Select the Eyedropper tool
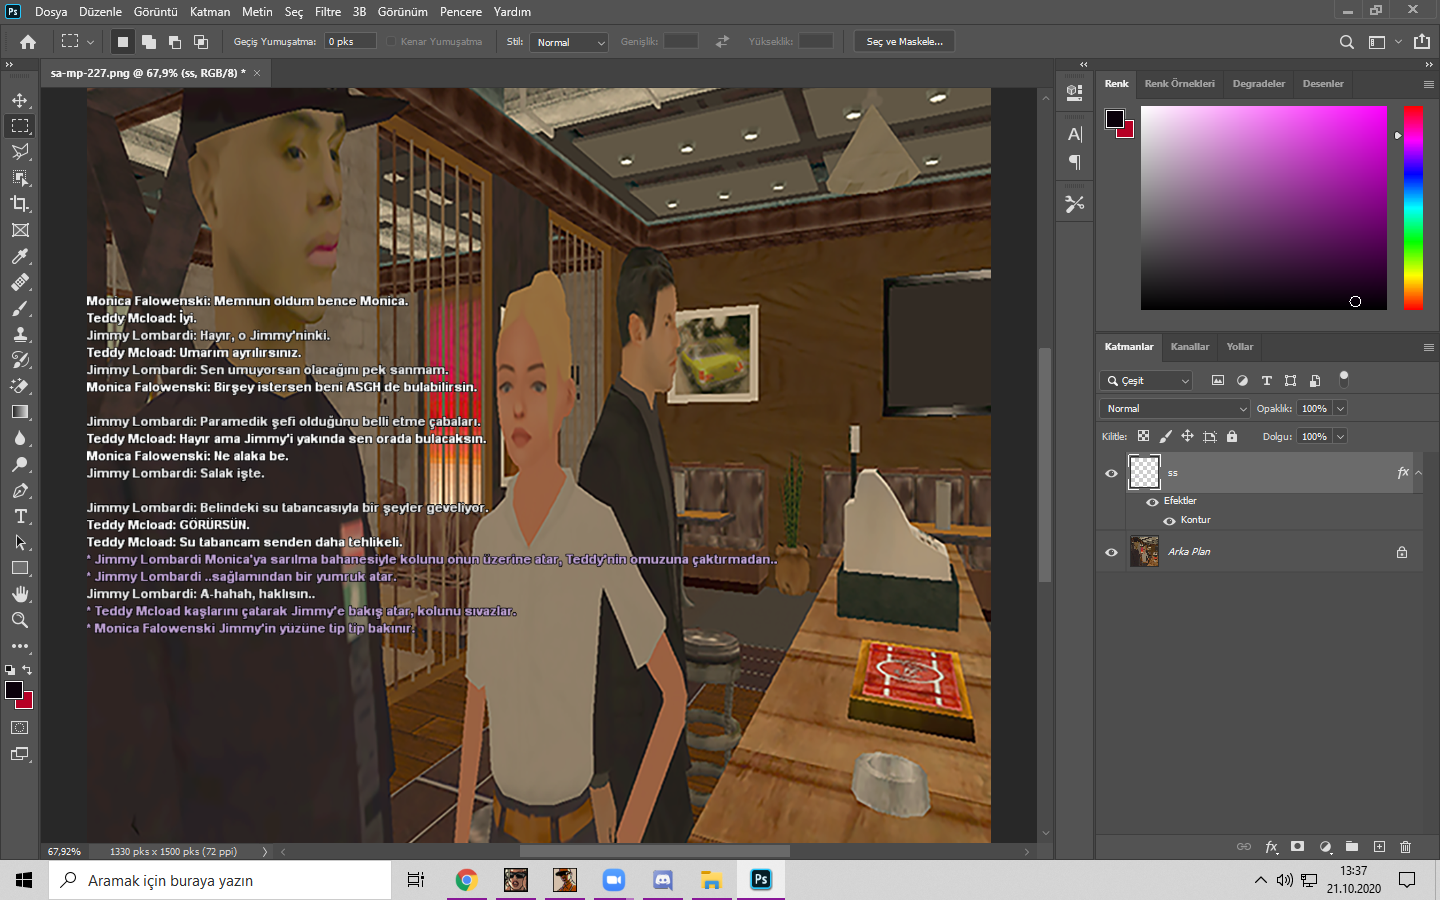 click(x=20, y=256)
